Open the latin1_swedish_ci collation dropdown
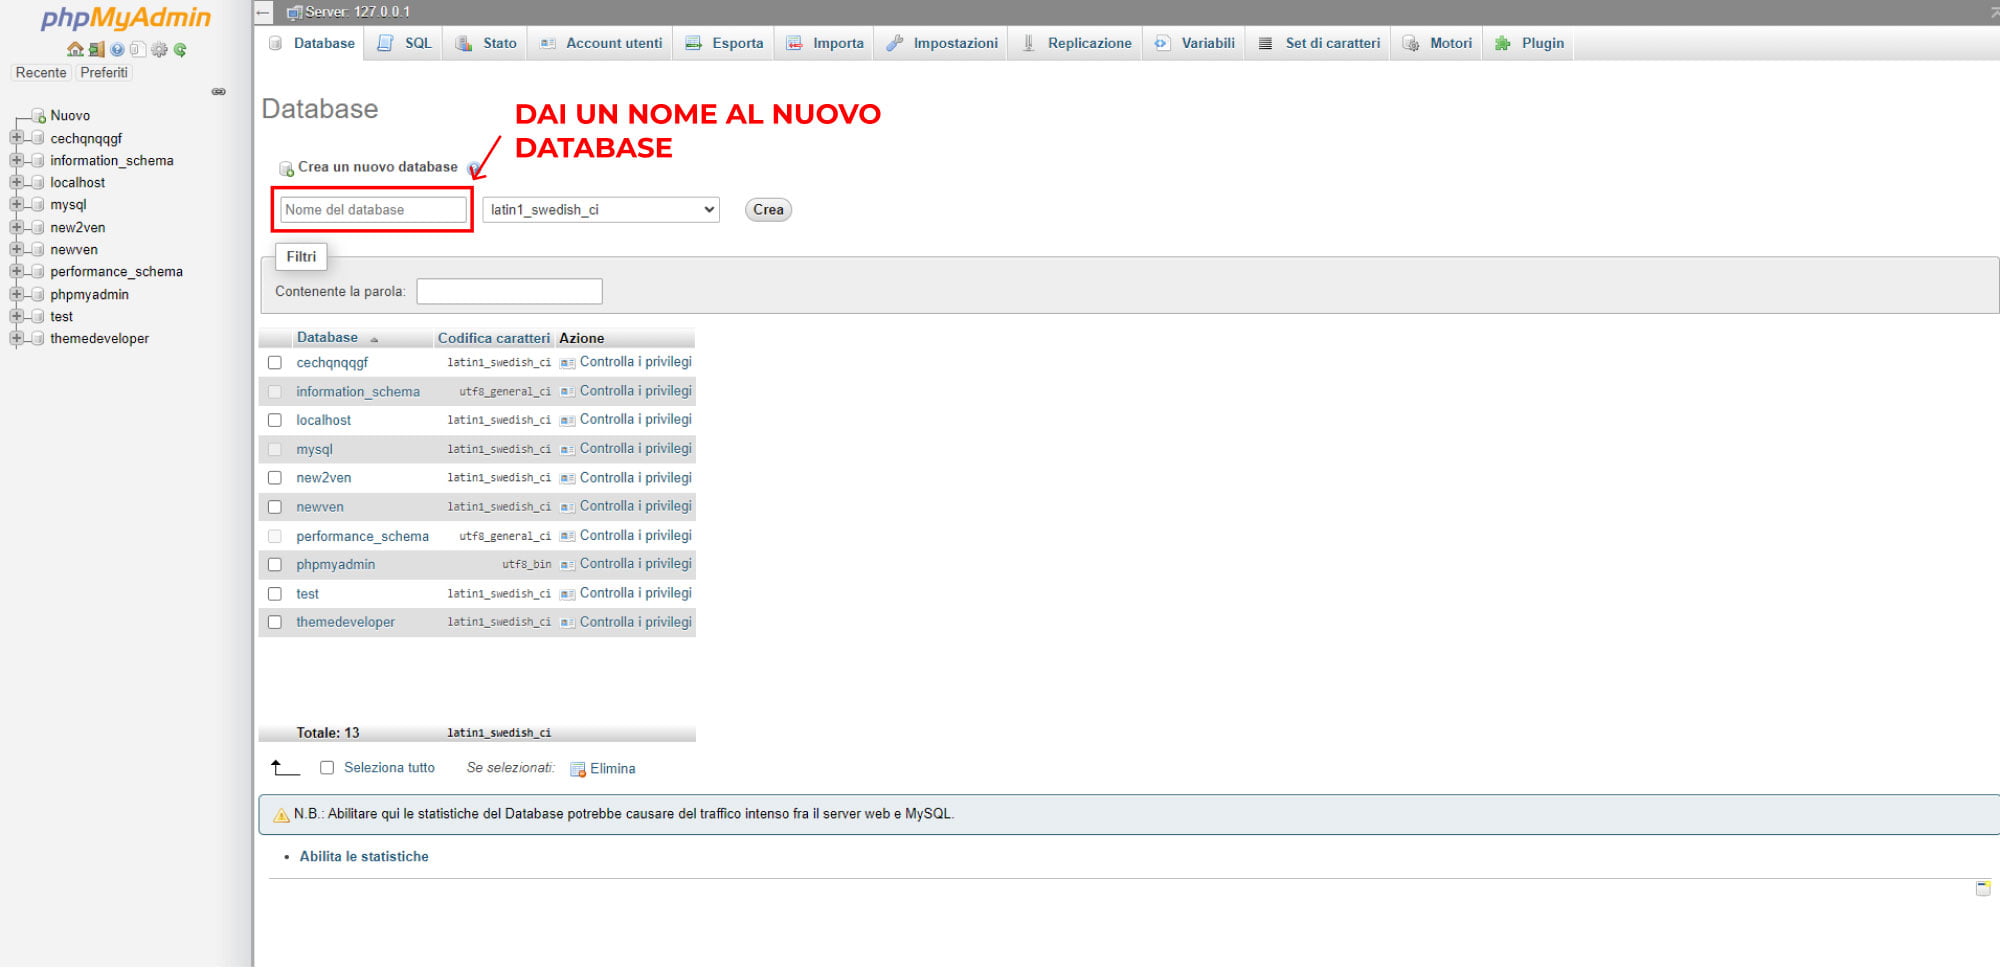2000x968 pixels. click(601, 210)
